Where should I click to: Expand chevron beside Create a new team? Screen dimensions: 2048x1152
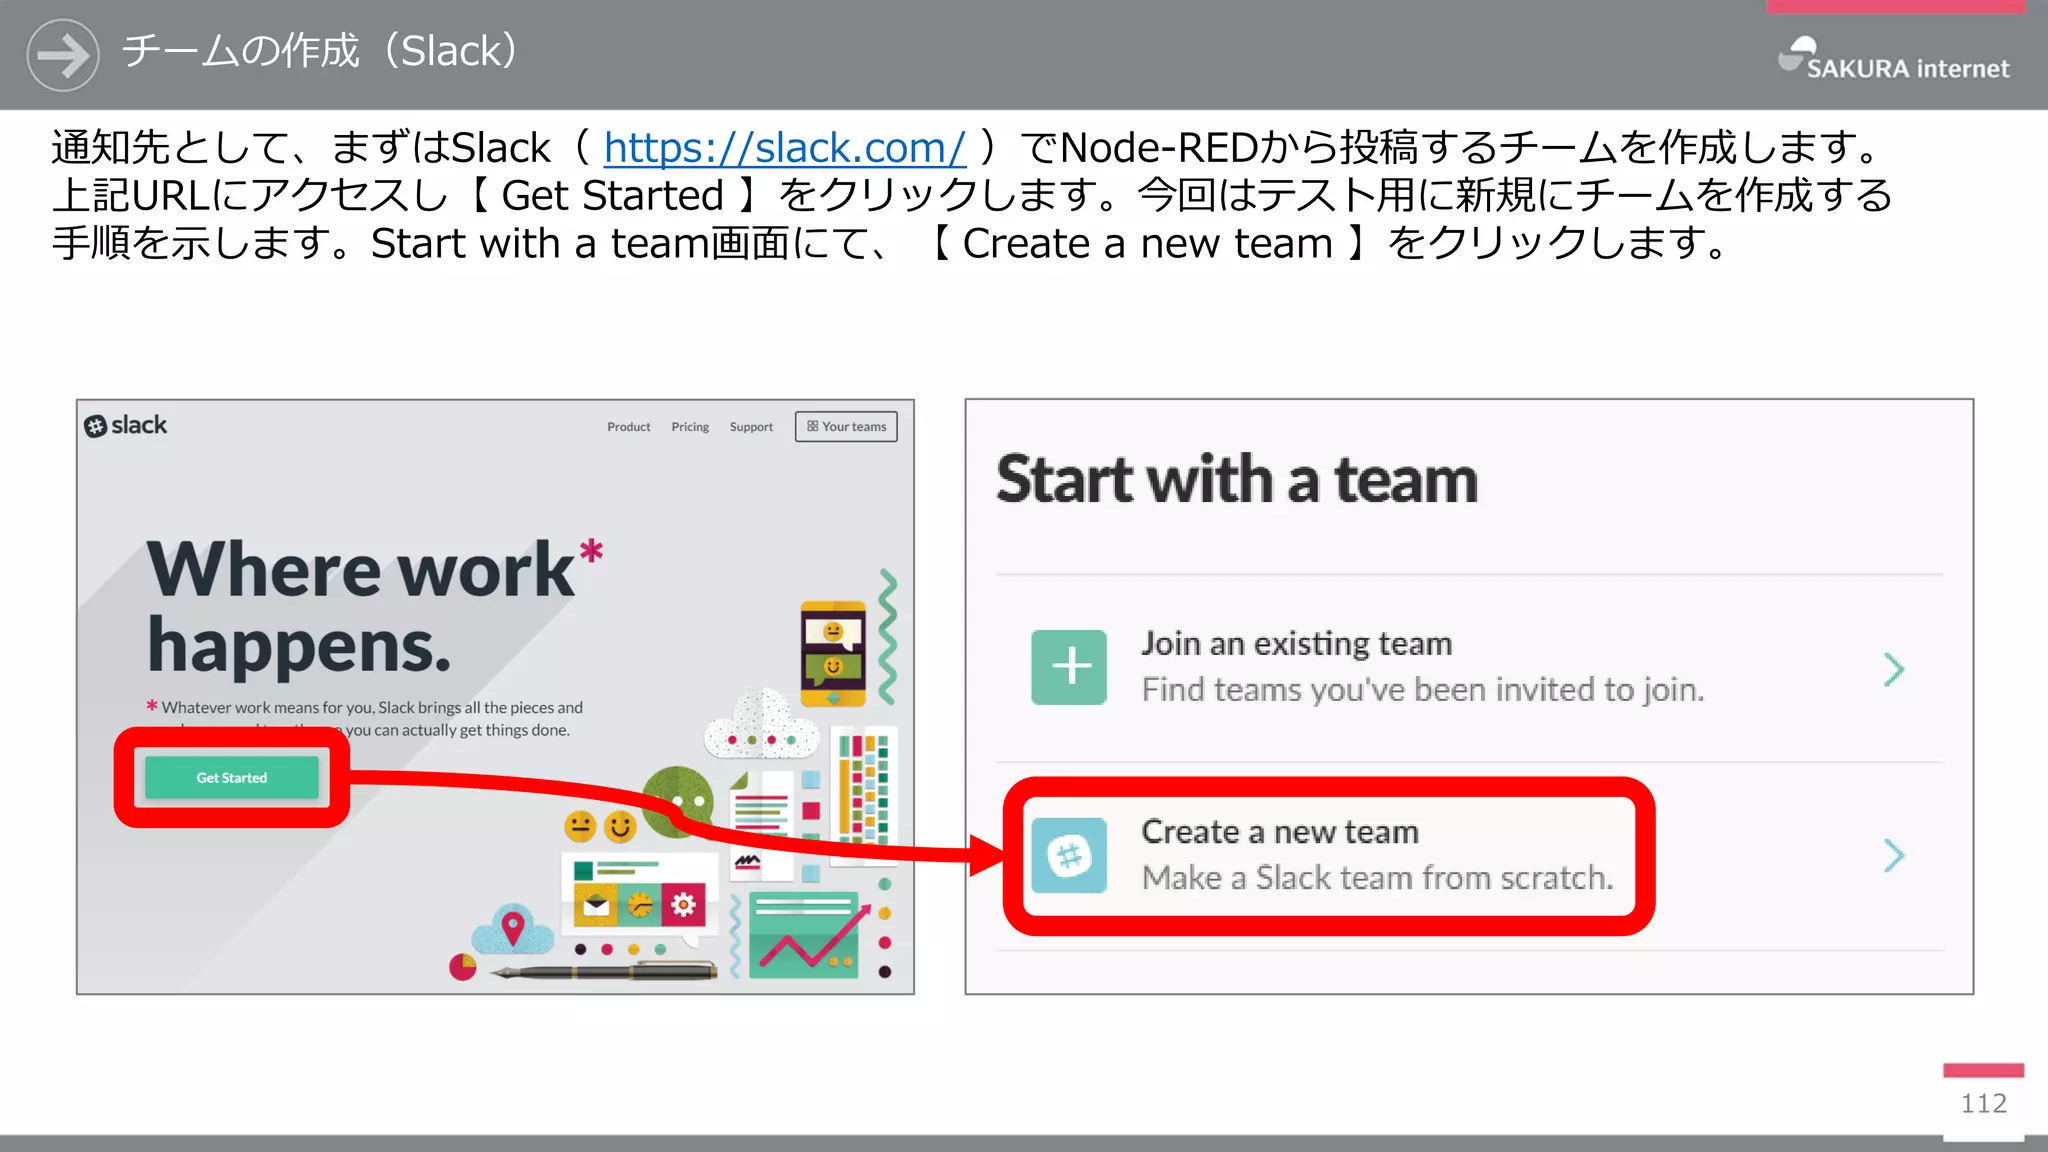pyautogui.click(x=1894, y=855)
